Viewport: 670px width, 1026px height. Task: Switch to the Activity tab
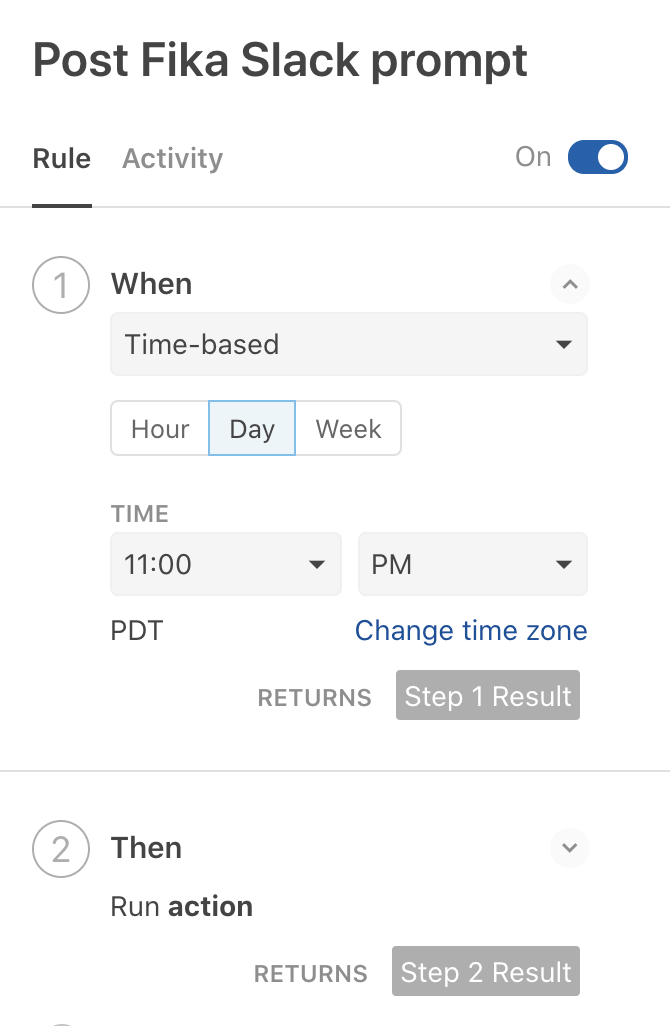click(x=172, y=158)
